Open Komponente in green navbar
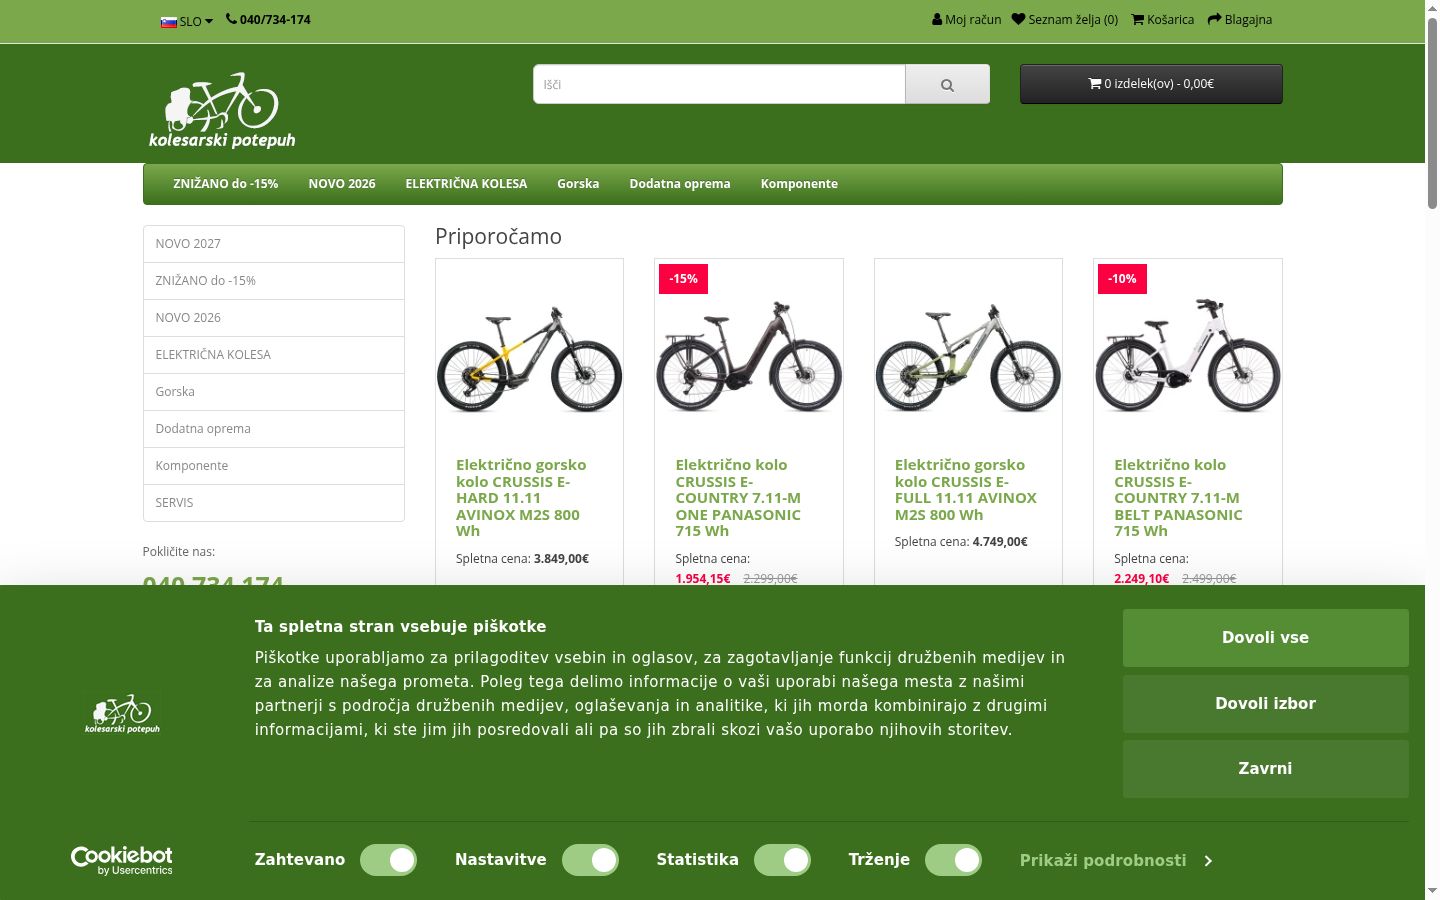The image size is (1440, 900). [799, 184]
